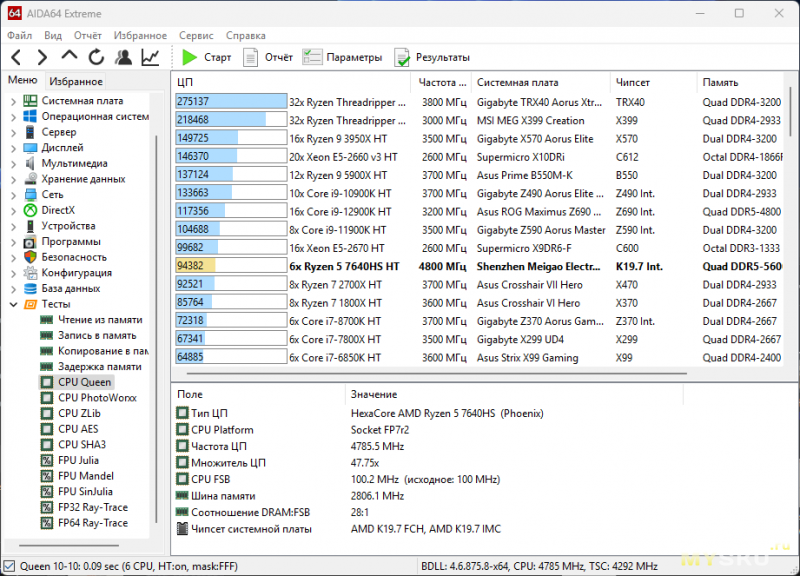The height and width of the screenshot is (576, 800).
Task: Click the up-level arrow icon
Action: tap(69, 56)
